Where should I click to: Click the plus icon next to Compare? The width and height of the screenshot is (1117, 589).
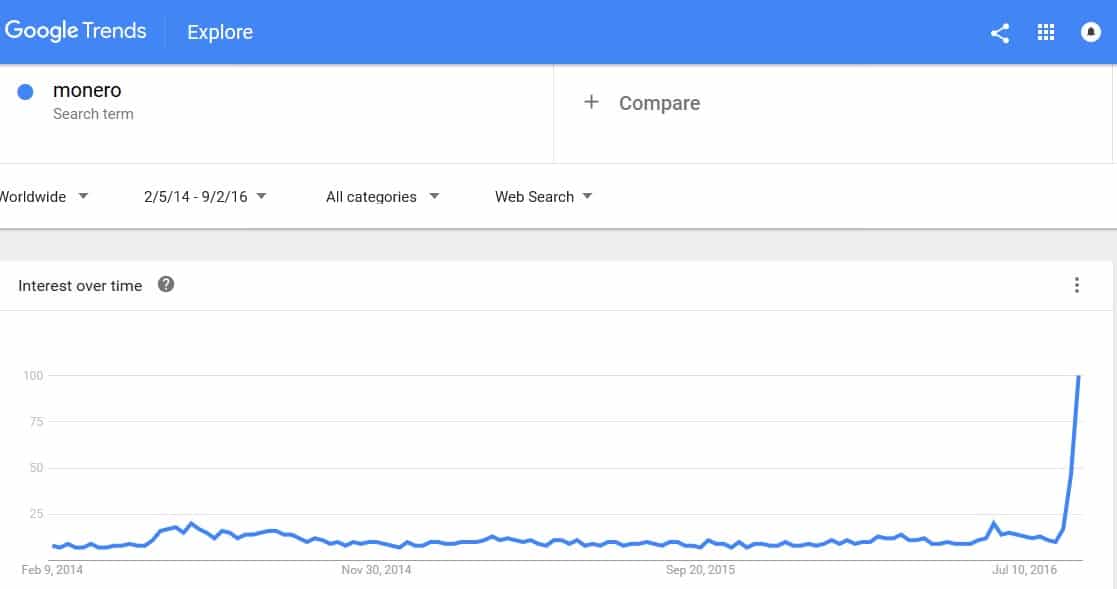point(591,102)
